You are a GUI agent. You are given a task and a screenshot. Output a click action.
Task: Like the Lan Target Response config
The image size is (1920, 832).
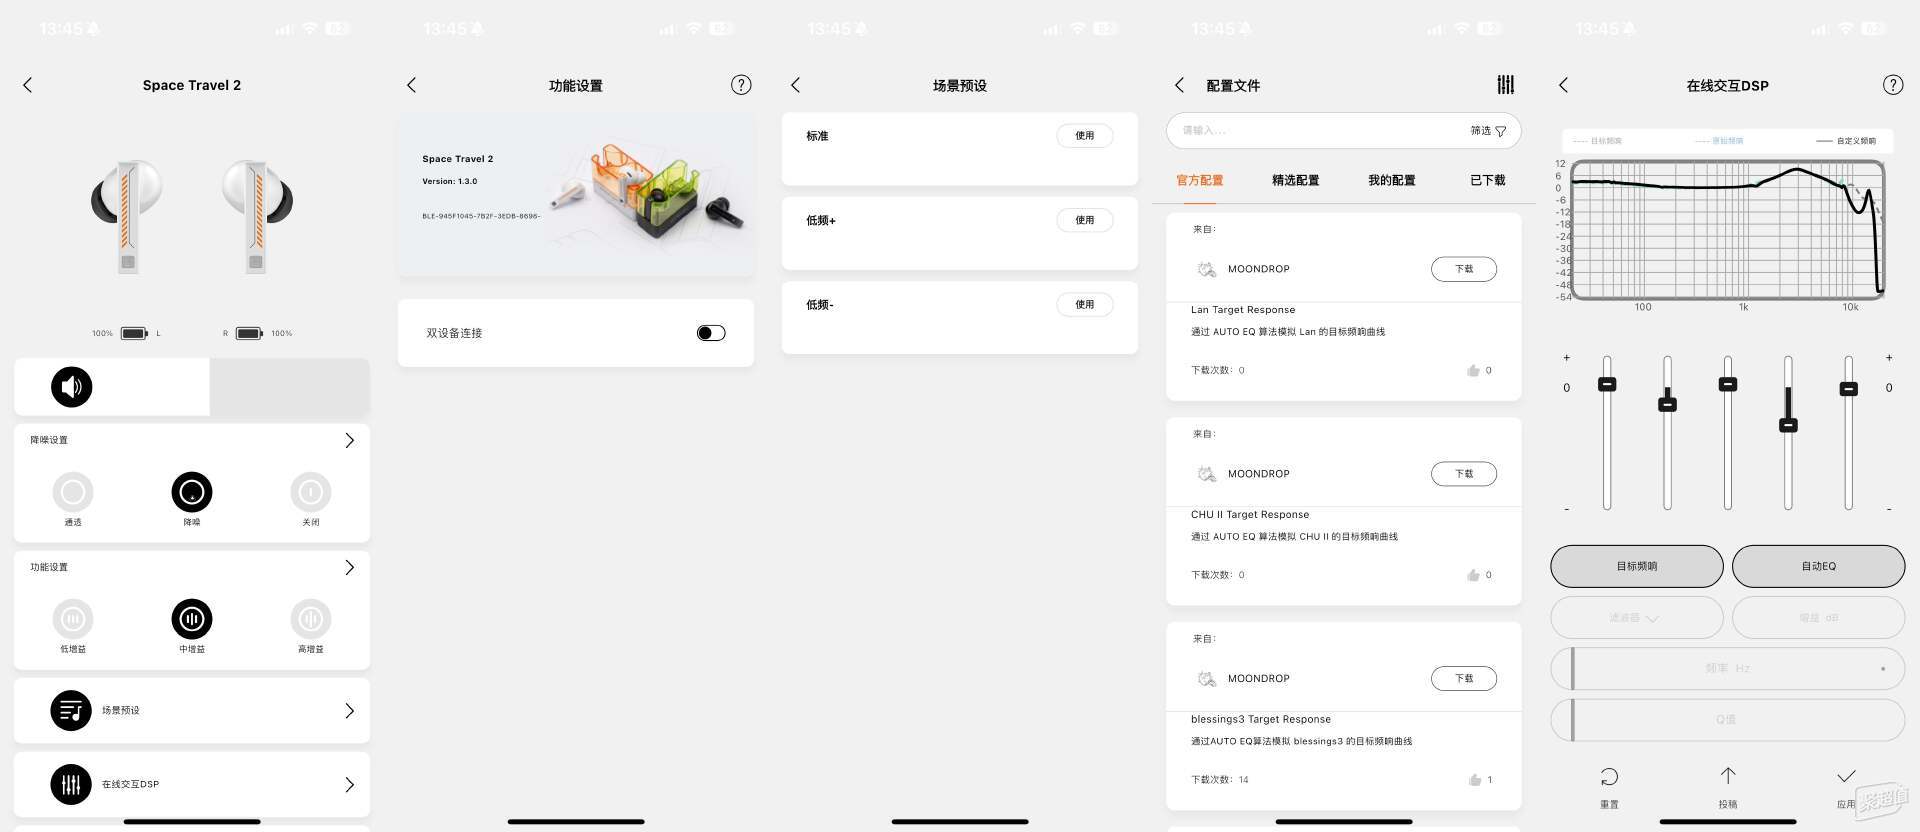(1473, 371)
